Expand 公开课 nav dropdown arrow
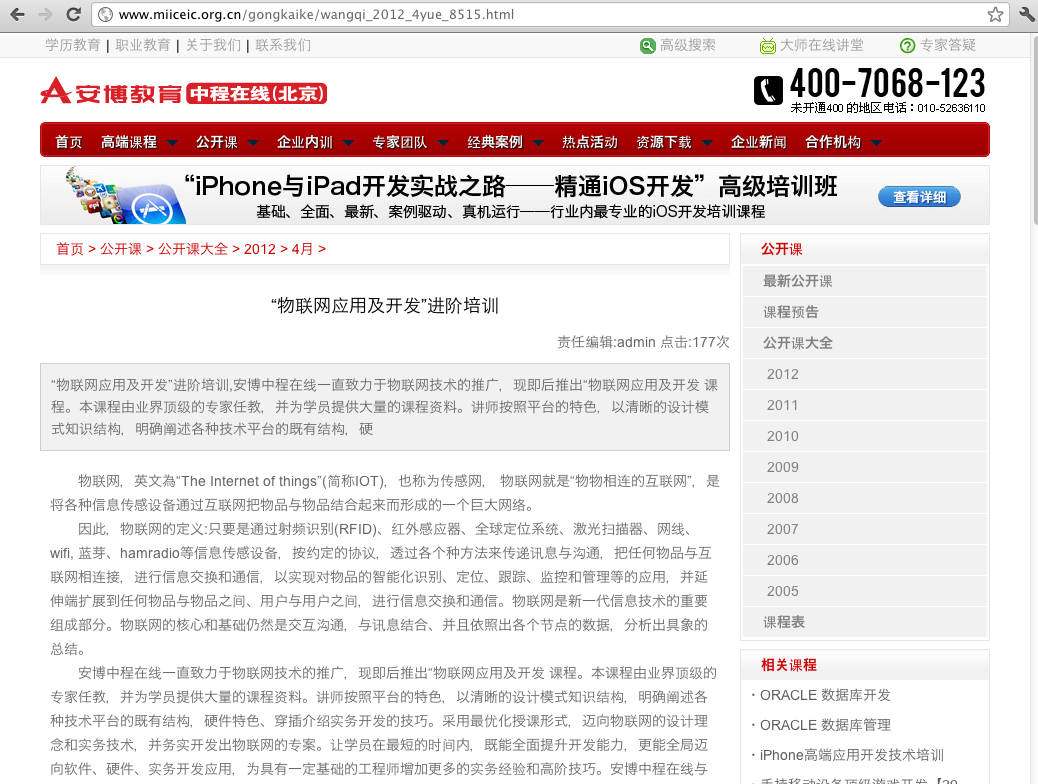Image resolution: width=1038 pixels, height=784 pixels. tap(252, 142)
